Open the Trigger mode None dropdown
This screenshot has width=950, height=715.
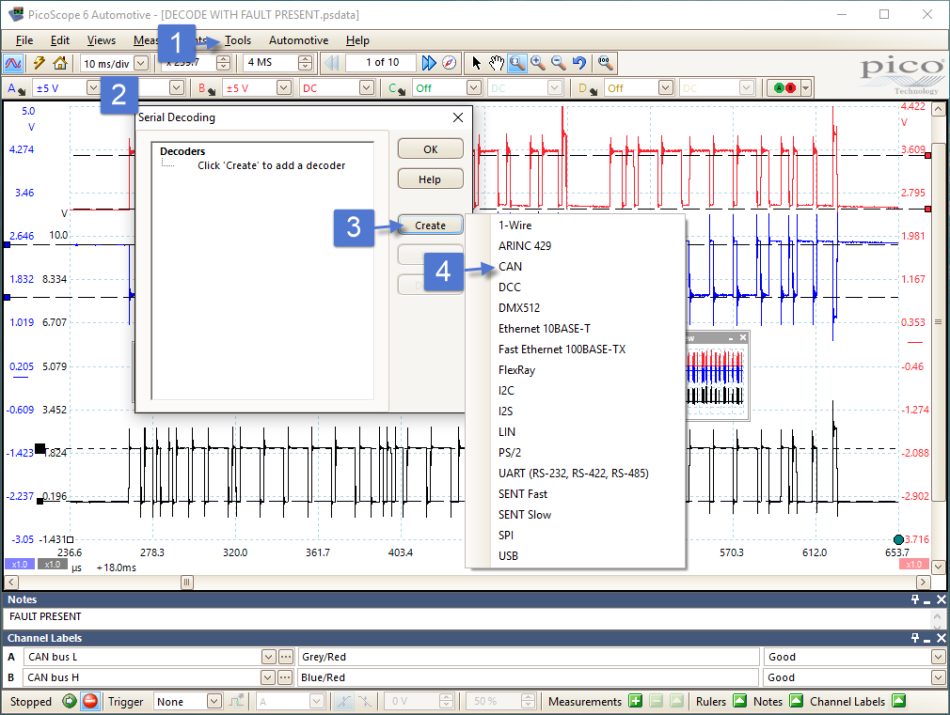(x=214, y=701)
